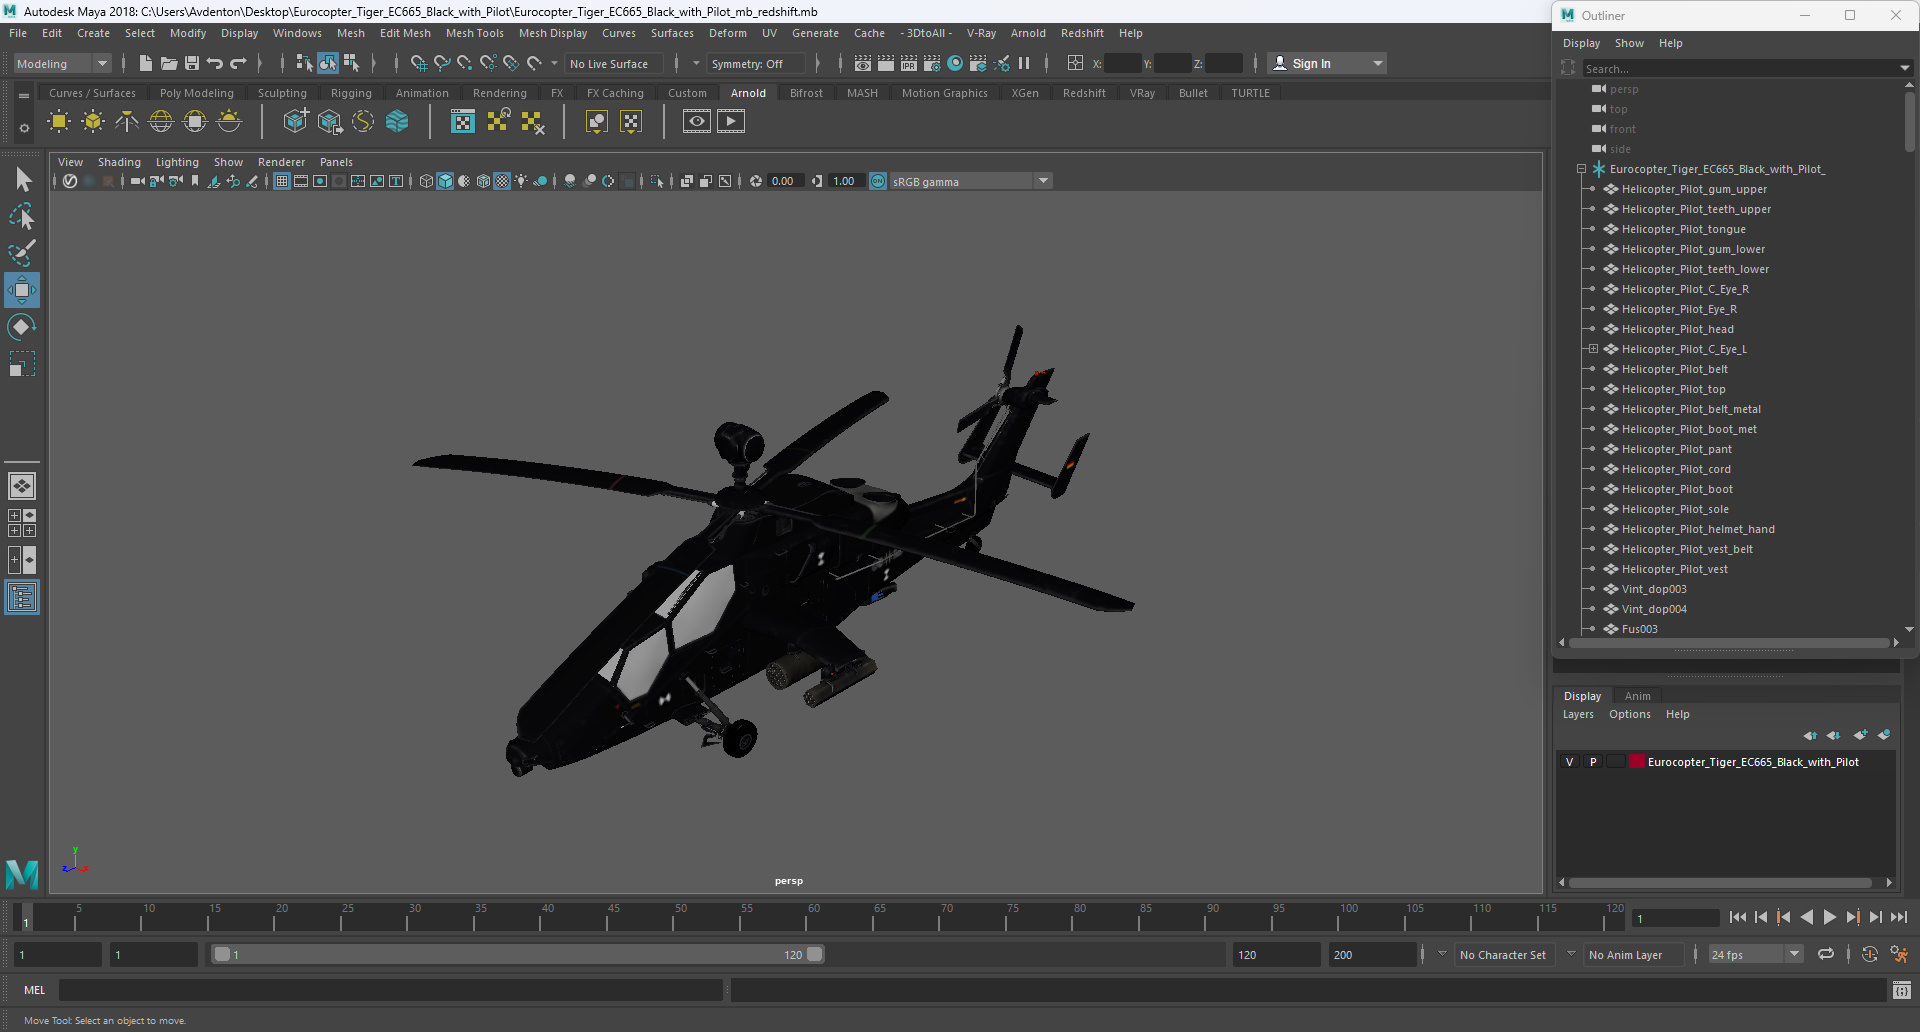Screen dimensions: 1920x1032
Task: Toggle playback P of Eurocopter layer
Action: click(x=1593, y=762)
